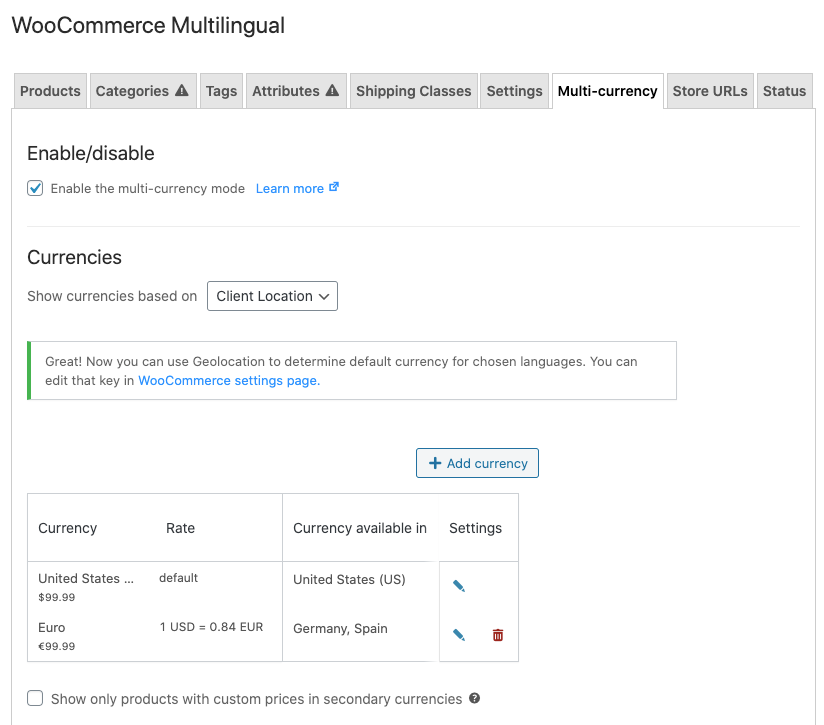Open the Settings tab
Image resolution: width=824 pixels, height=725 pixels.
click(x=514, y=91)
